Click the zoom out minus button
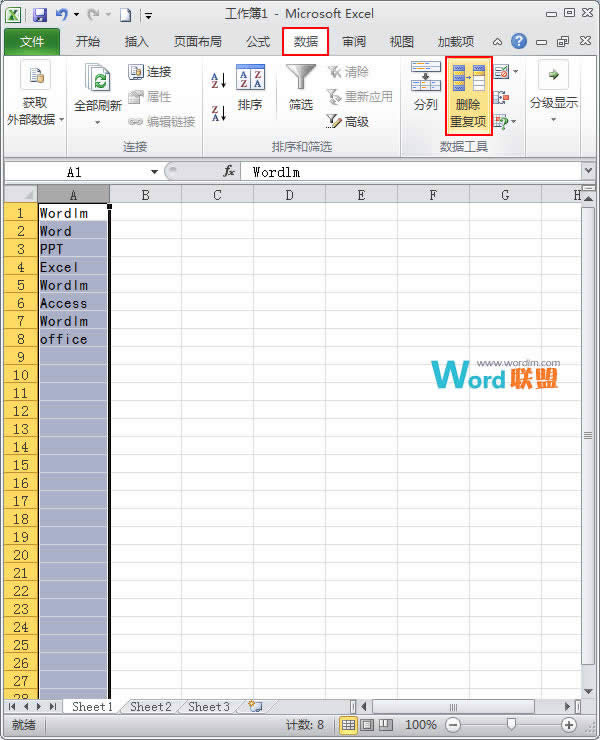This screenshot has height=740, width=600. (x=453, y=724)
